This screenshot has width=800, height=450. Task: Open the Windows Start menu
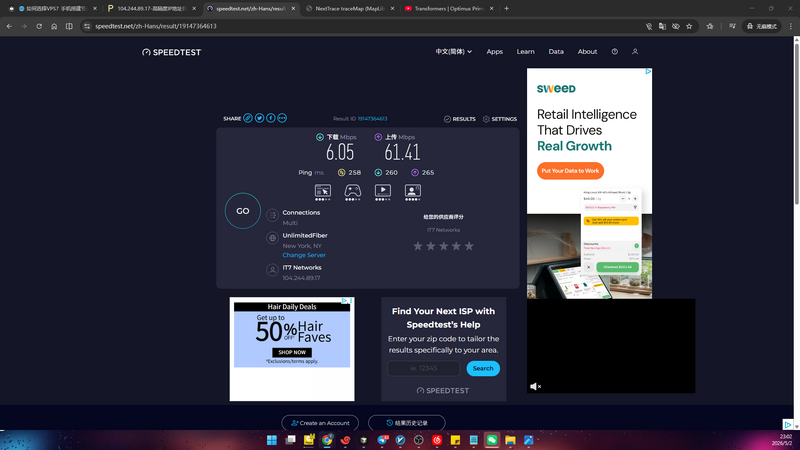[x=272, y=440]
